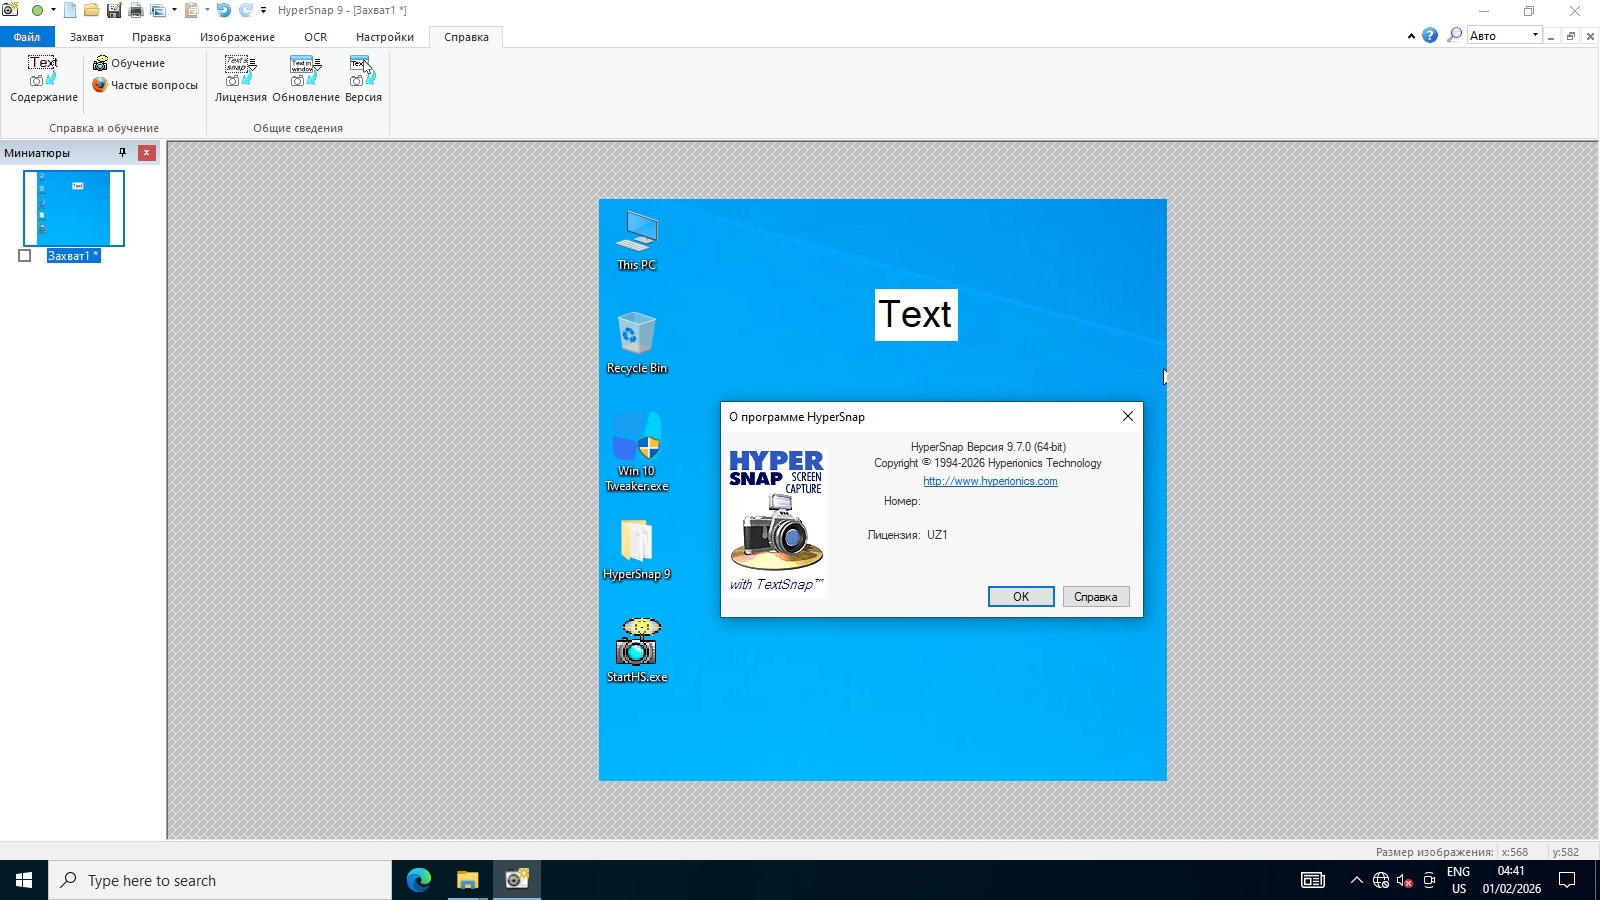Click the Meet Now tray icon
The width and height of the screenshot is (1600, 900).
1429,880
